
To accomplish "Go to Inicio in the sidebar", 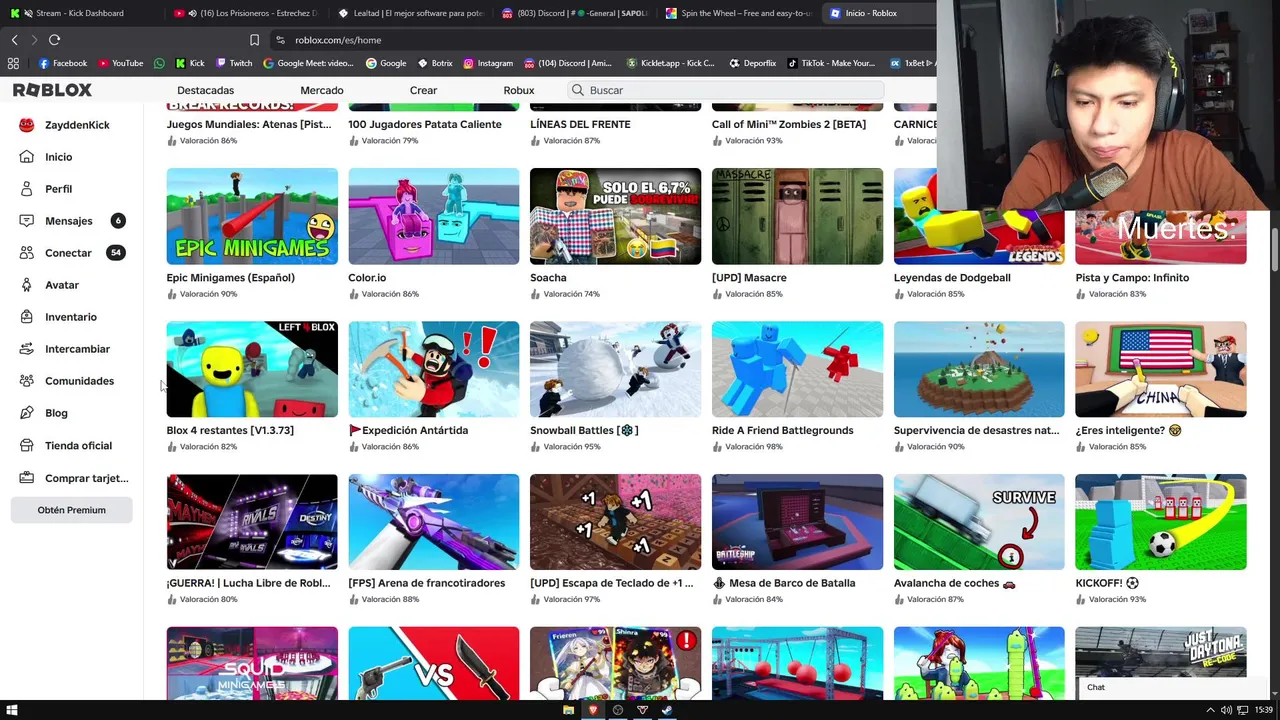I will (x=58, y=157).
